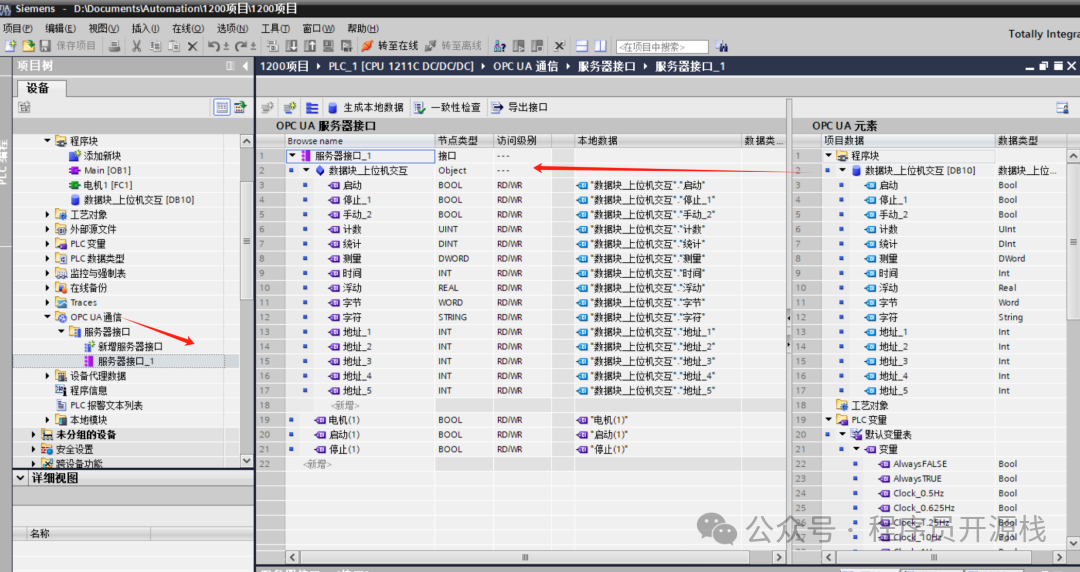Click the project search input field
The image size is (1080, 572).
click(661, 47)
